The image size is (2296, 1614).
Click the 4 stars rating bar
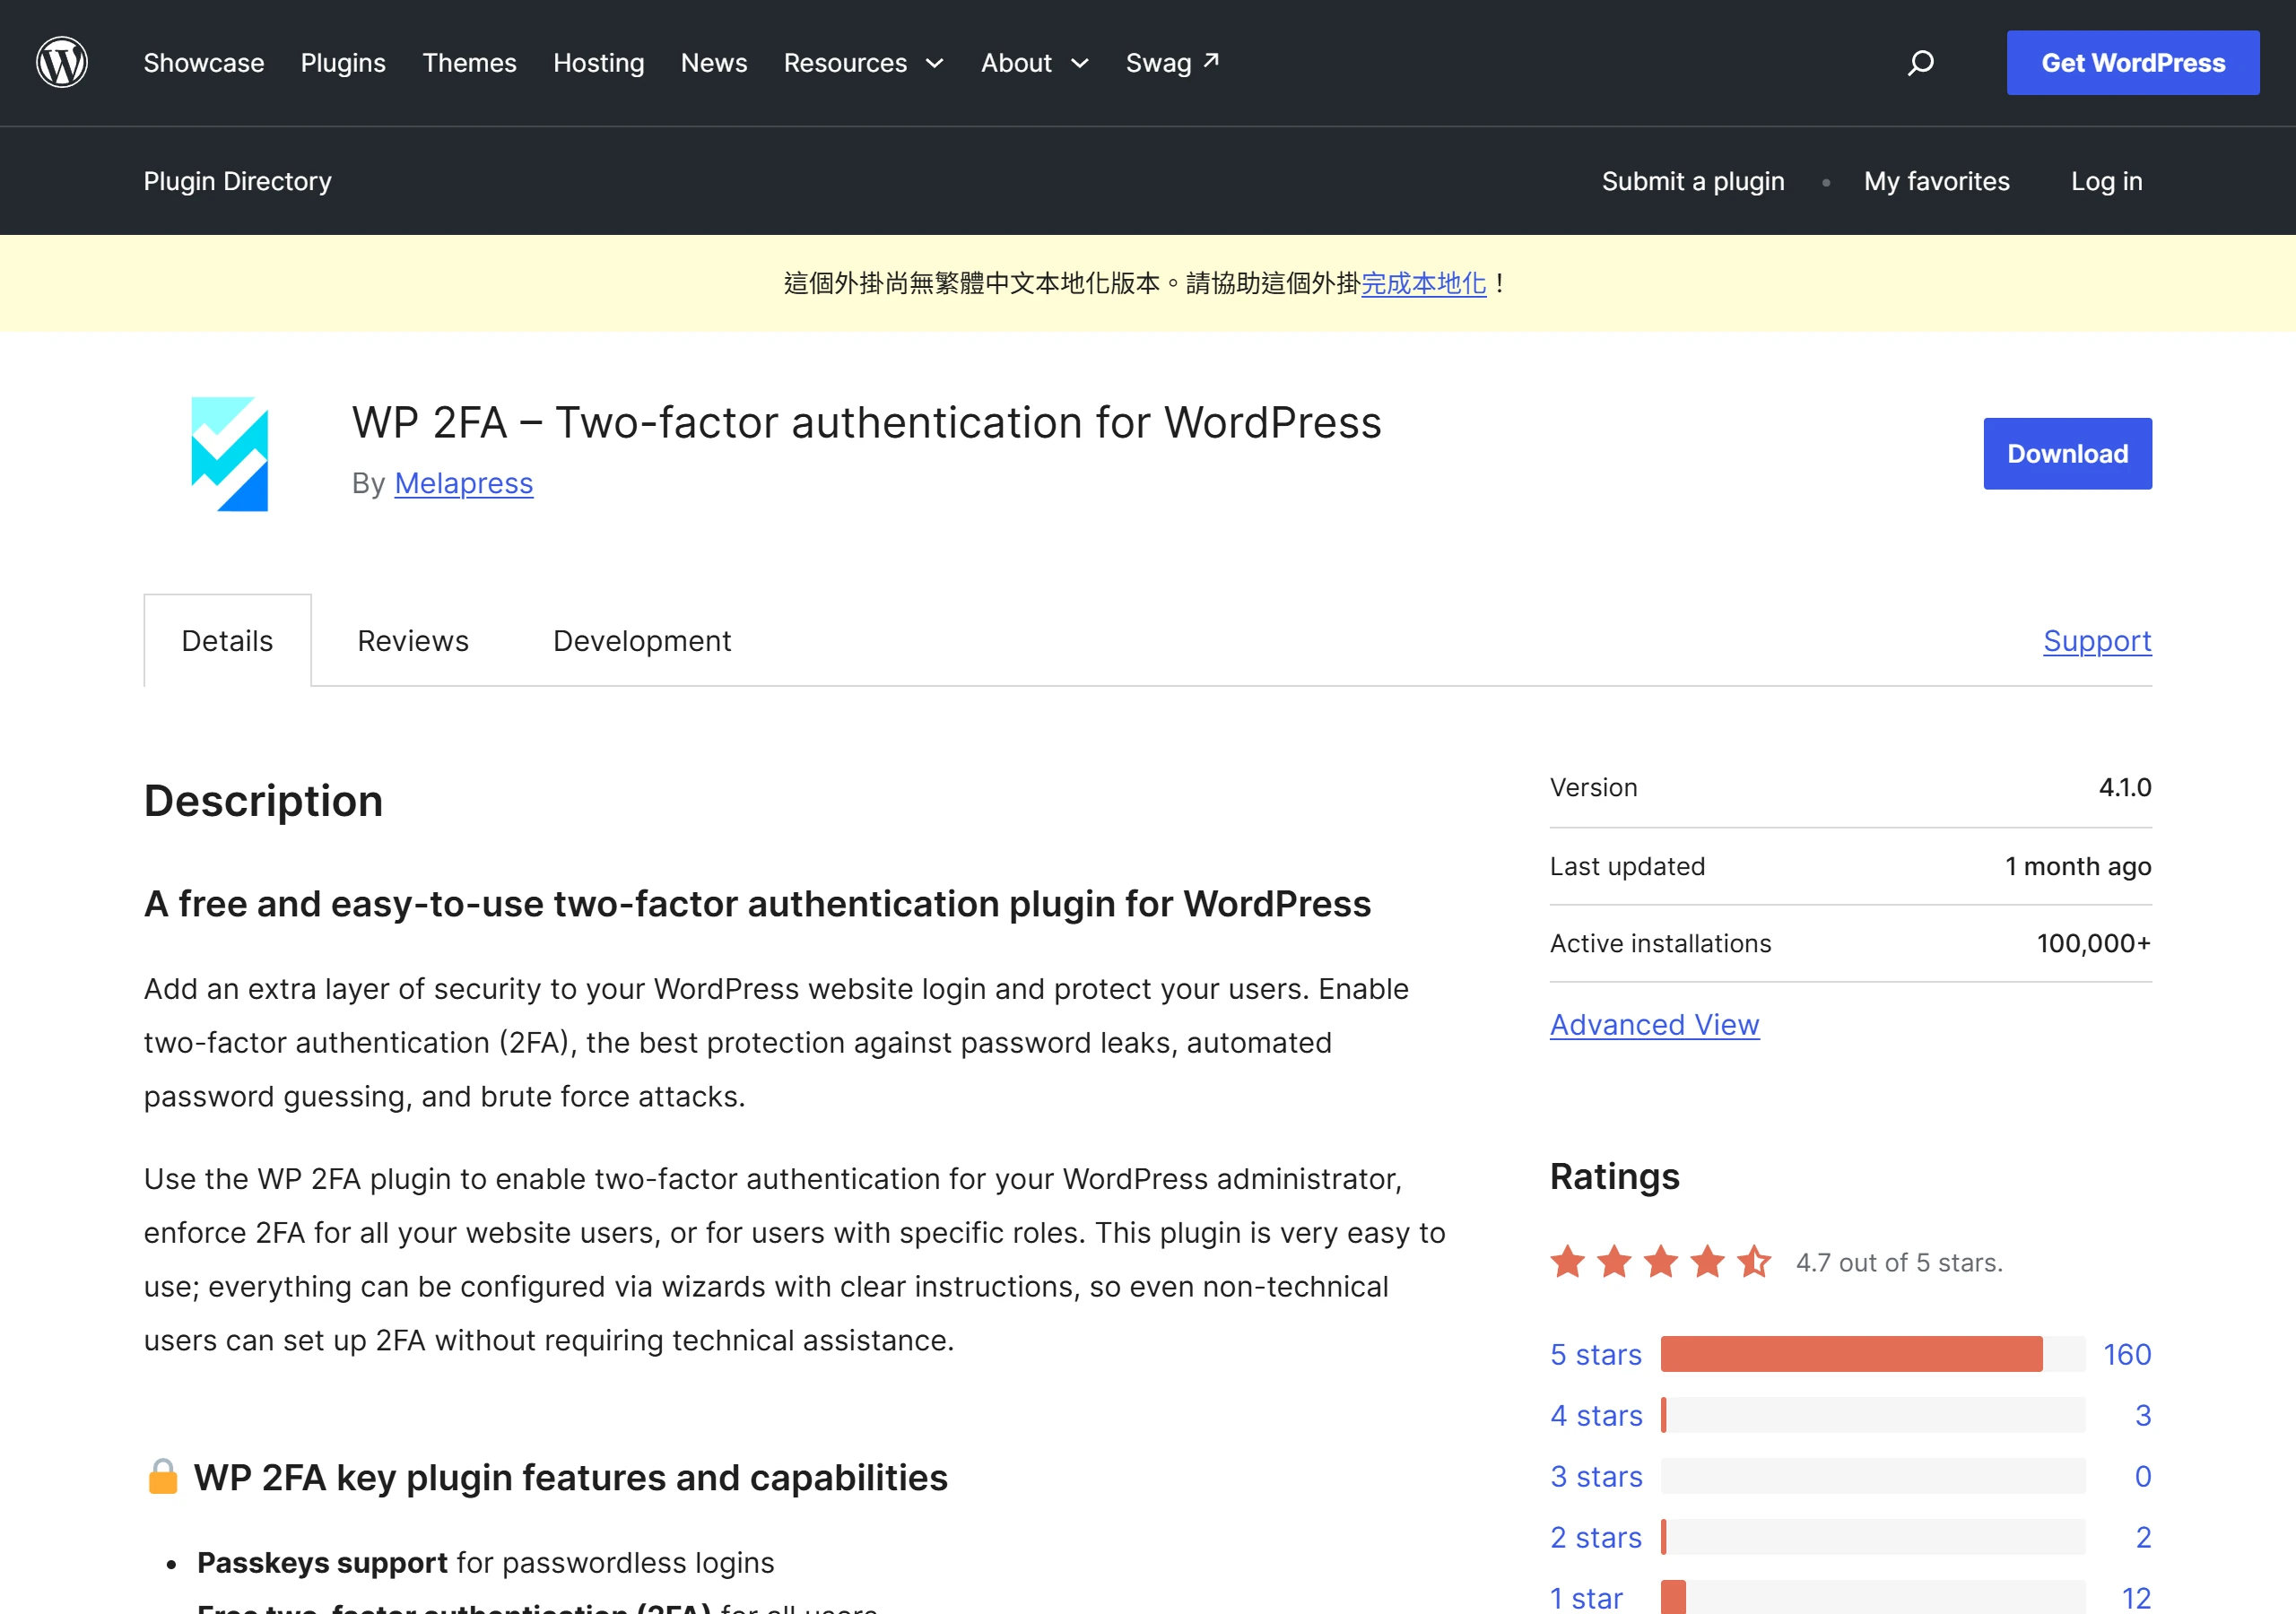coord(1872,1415)
